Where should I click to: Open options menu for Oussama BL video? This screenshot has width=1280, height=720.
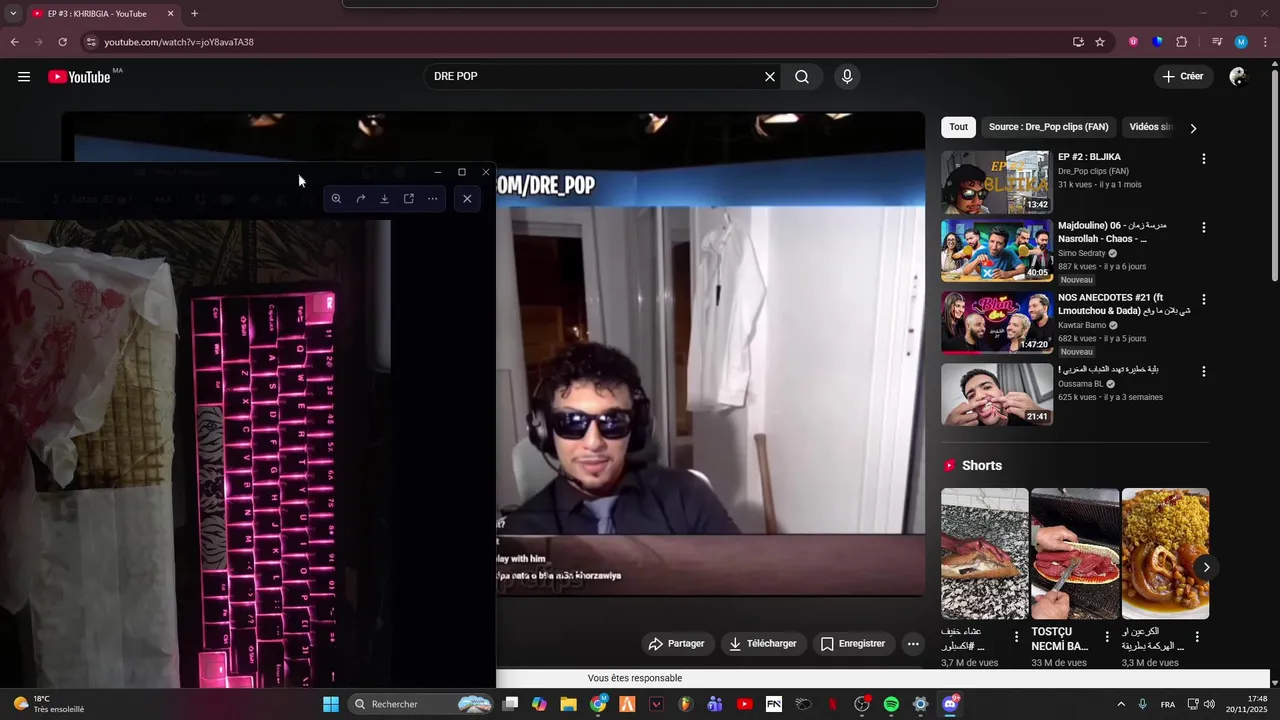pos(1203,371)
